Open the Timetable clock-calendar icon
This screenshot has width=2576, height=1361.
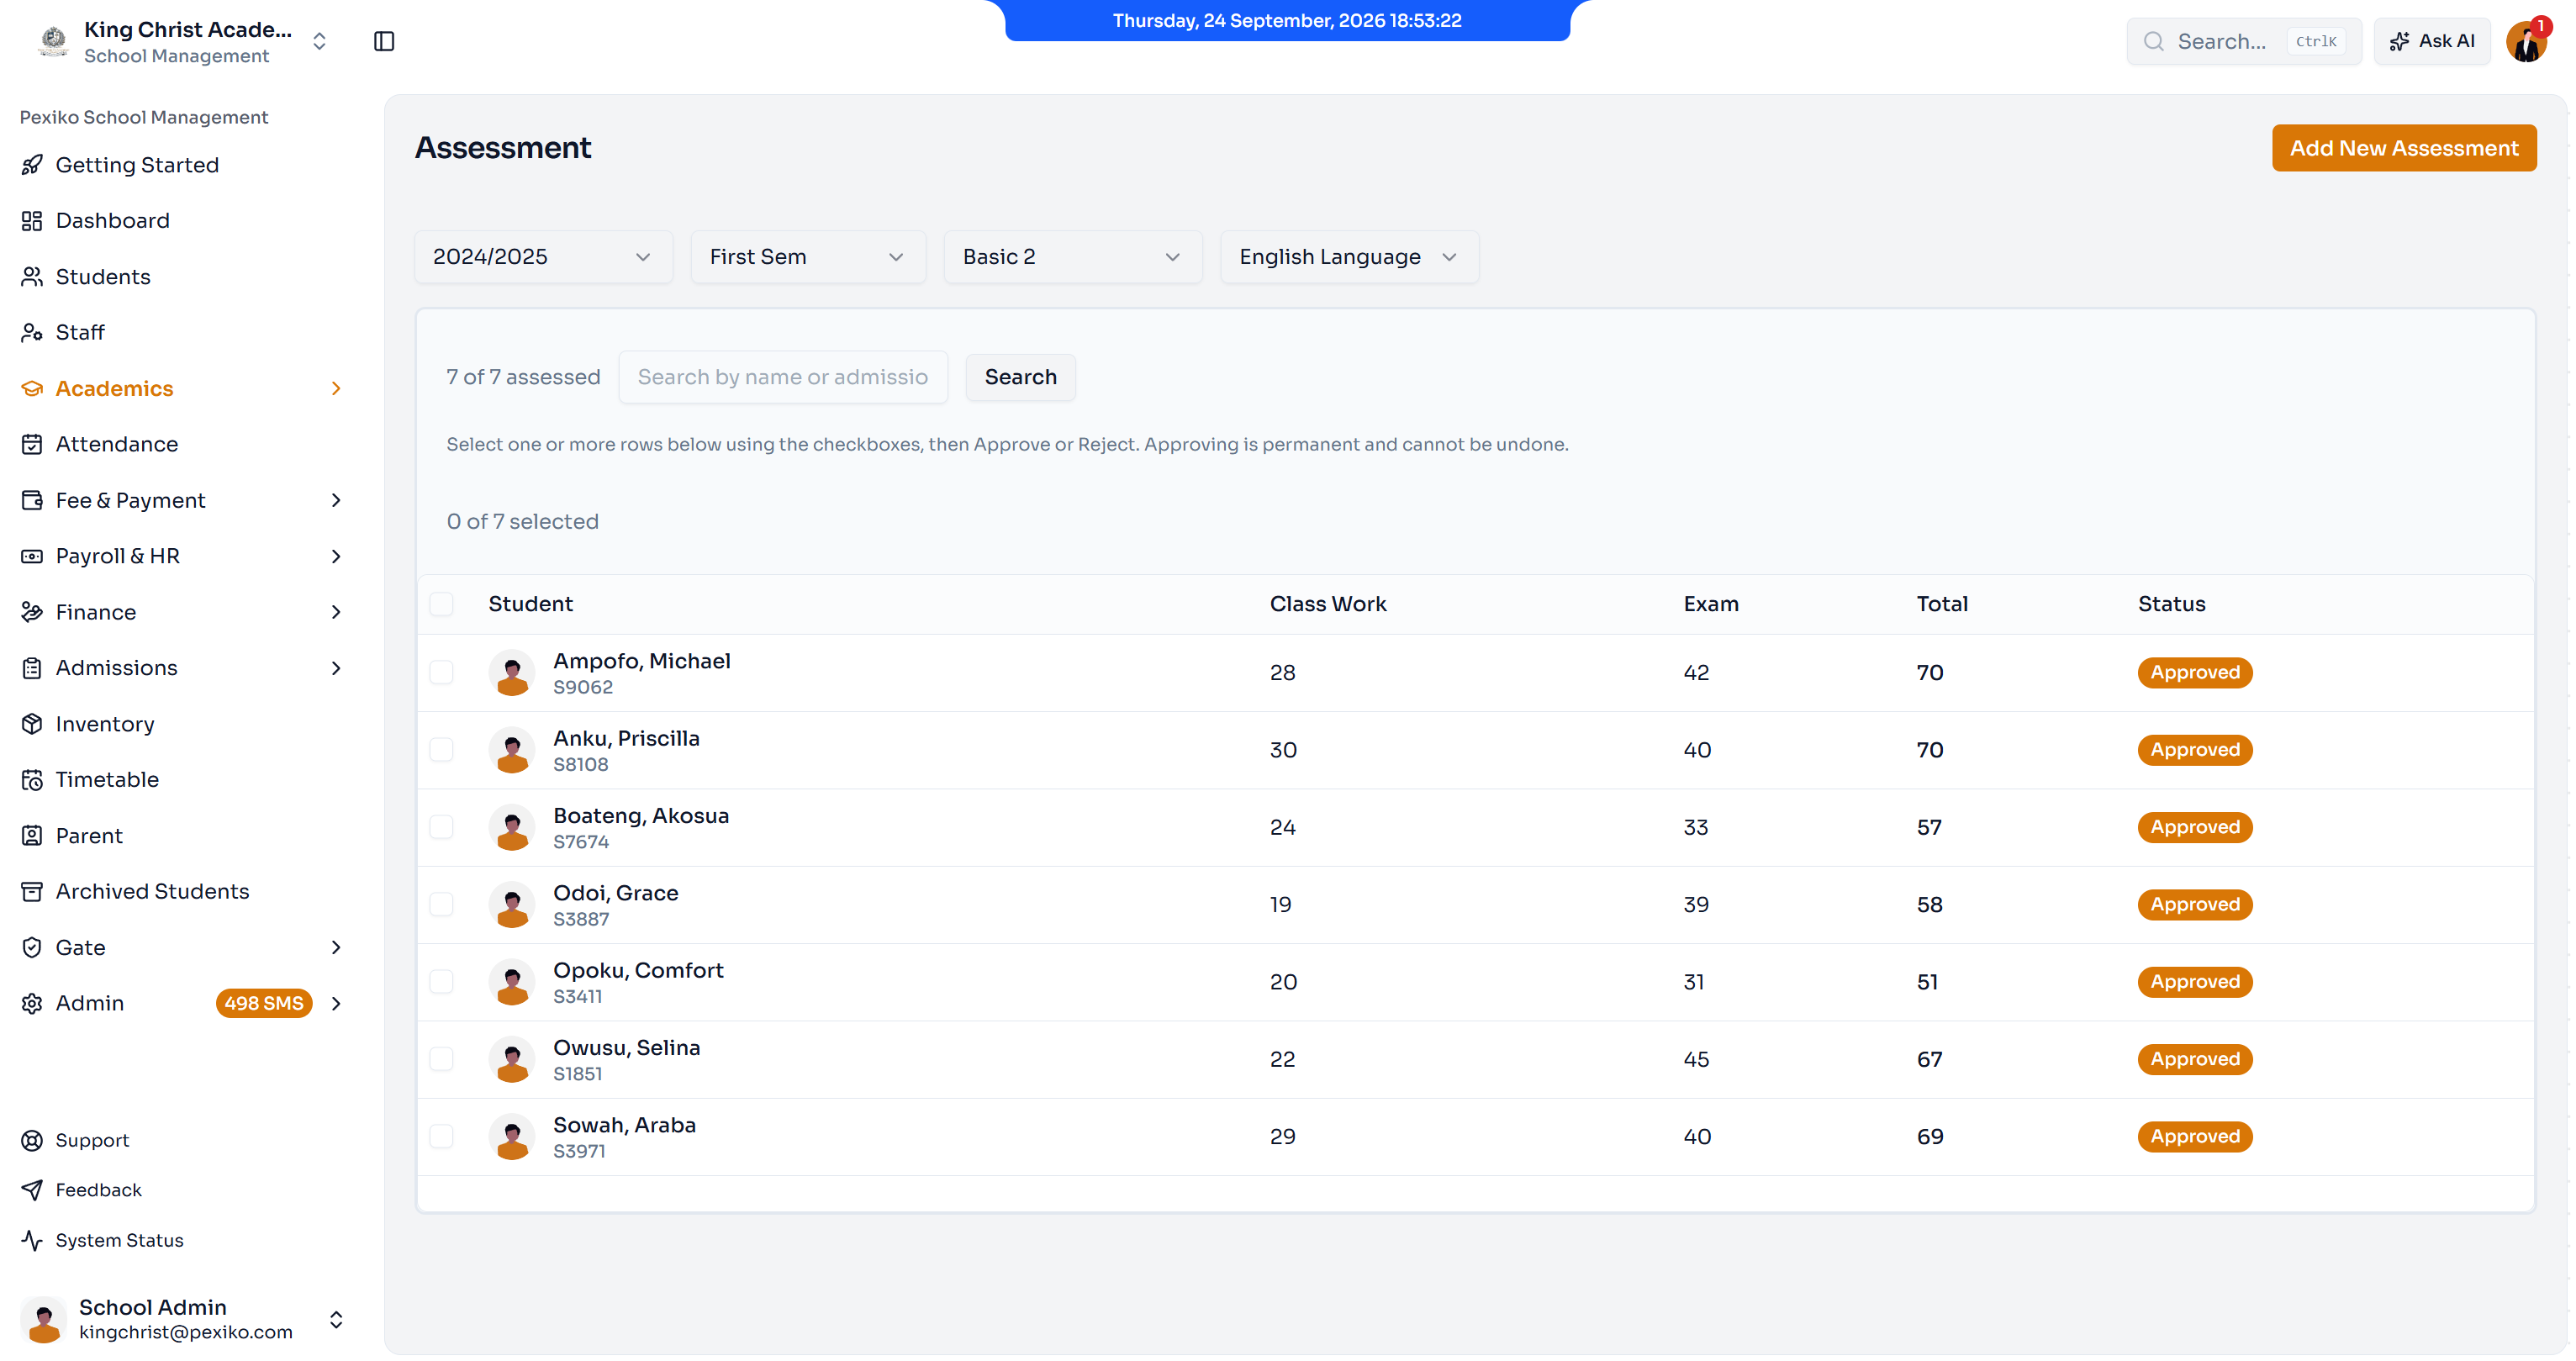point(32,779)
